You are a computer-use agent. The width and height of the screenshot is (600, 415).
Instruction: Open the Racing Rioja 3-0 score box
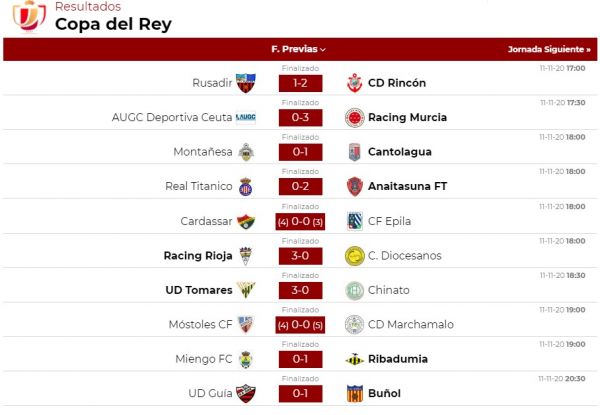pos(300,255)
